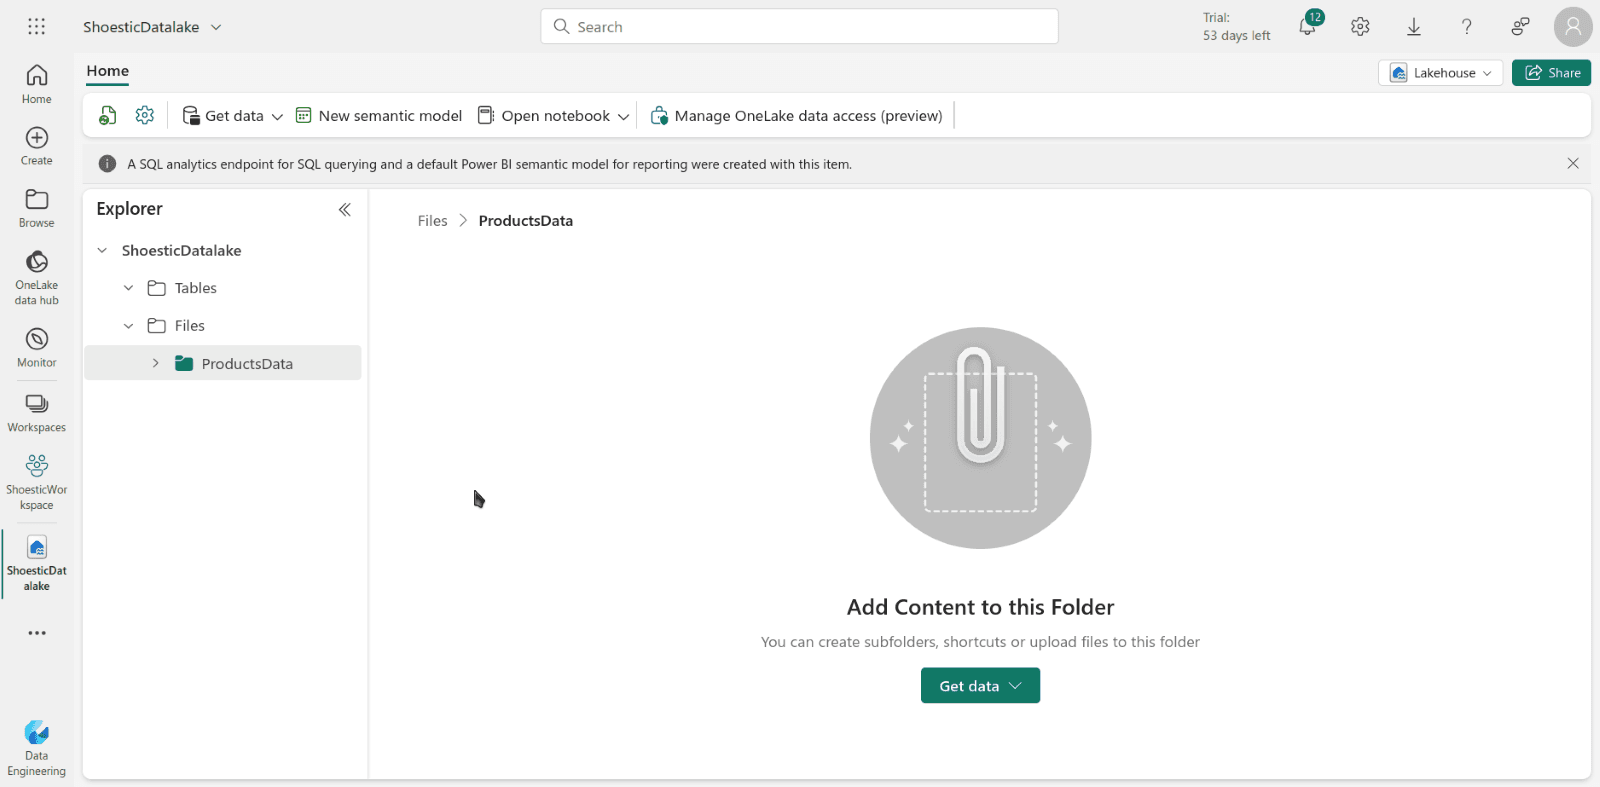Open the app launcher grid icon
Screen dimensions: 1600x787
click(37, 27)
